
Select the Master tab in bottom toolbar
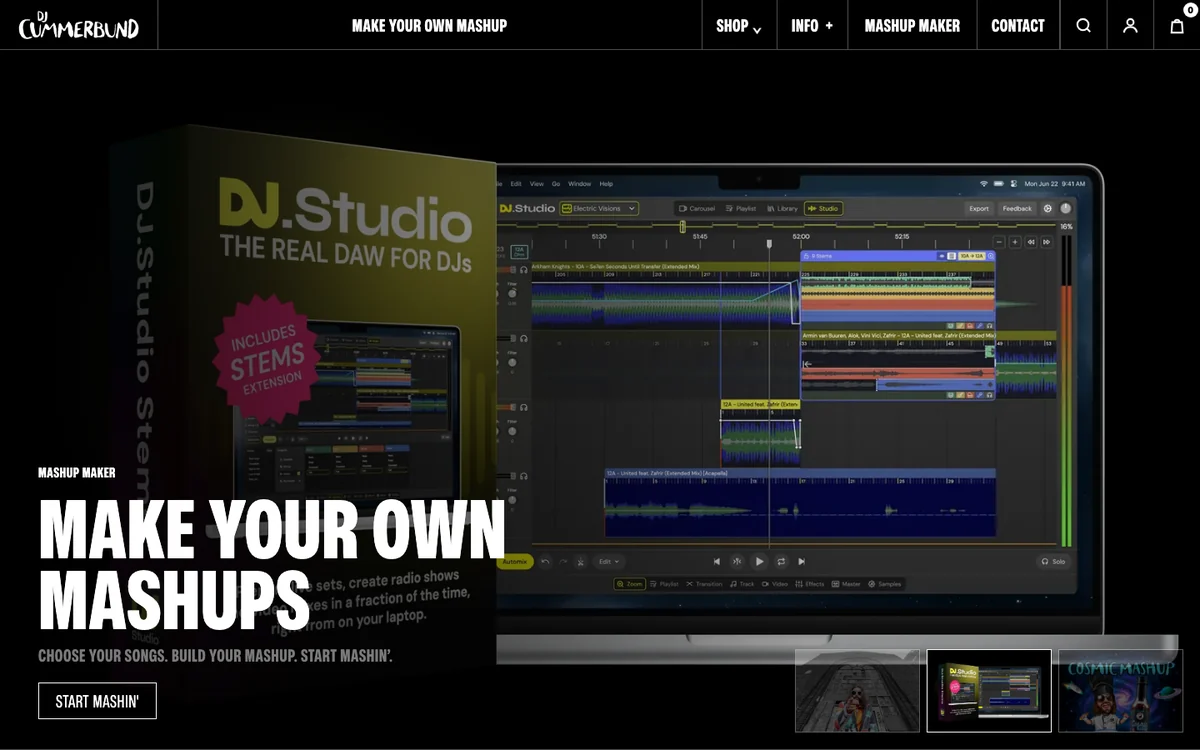pos(846,584)
